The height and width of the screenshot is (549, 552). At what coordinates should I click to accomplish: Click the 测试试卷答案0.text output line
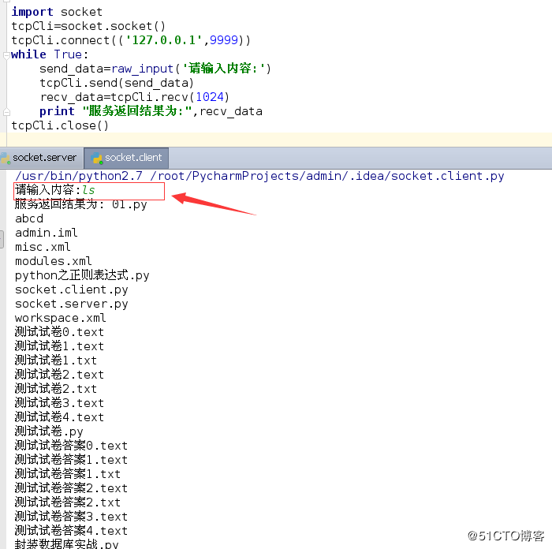pos(71,446)
